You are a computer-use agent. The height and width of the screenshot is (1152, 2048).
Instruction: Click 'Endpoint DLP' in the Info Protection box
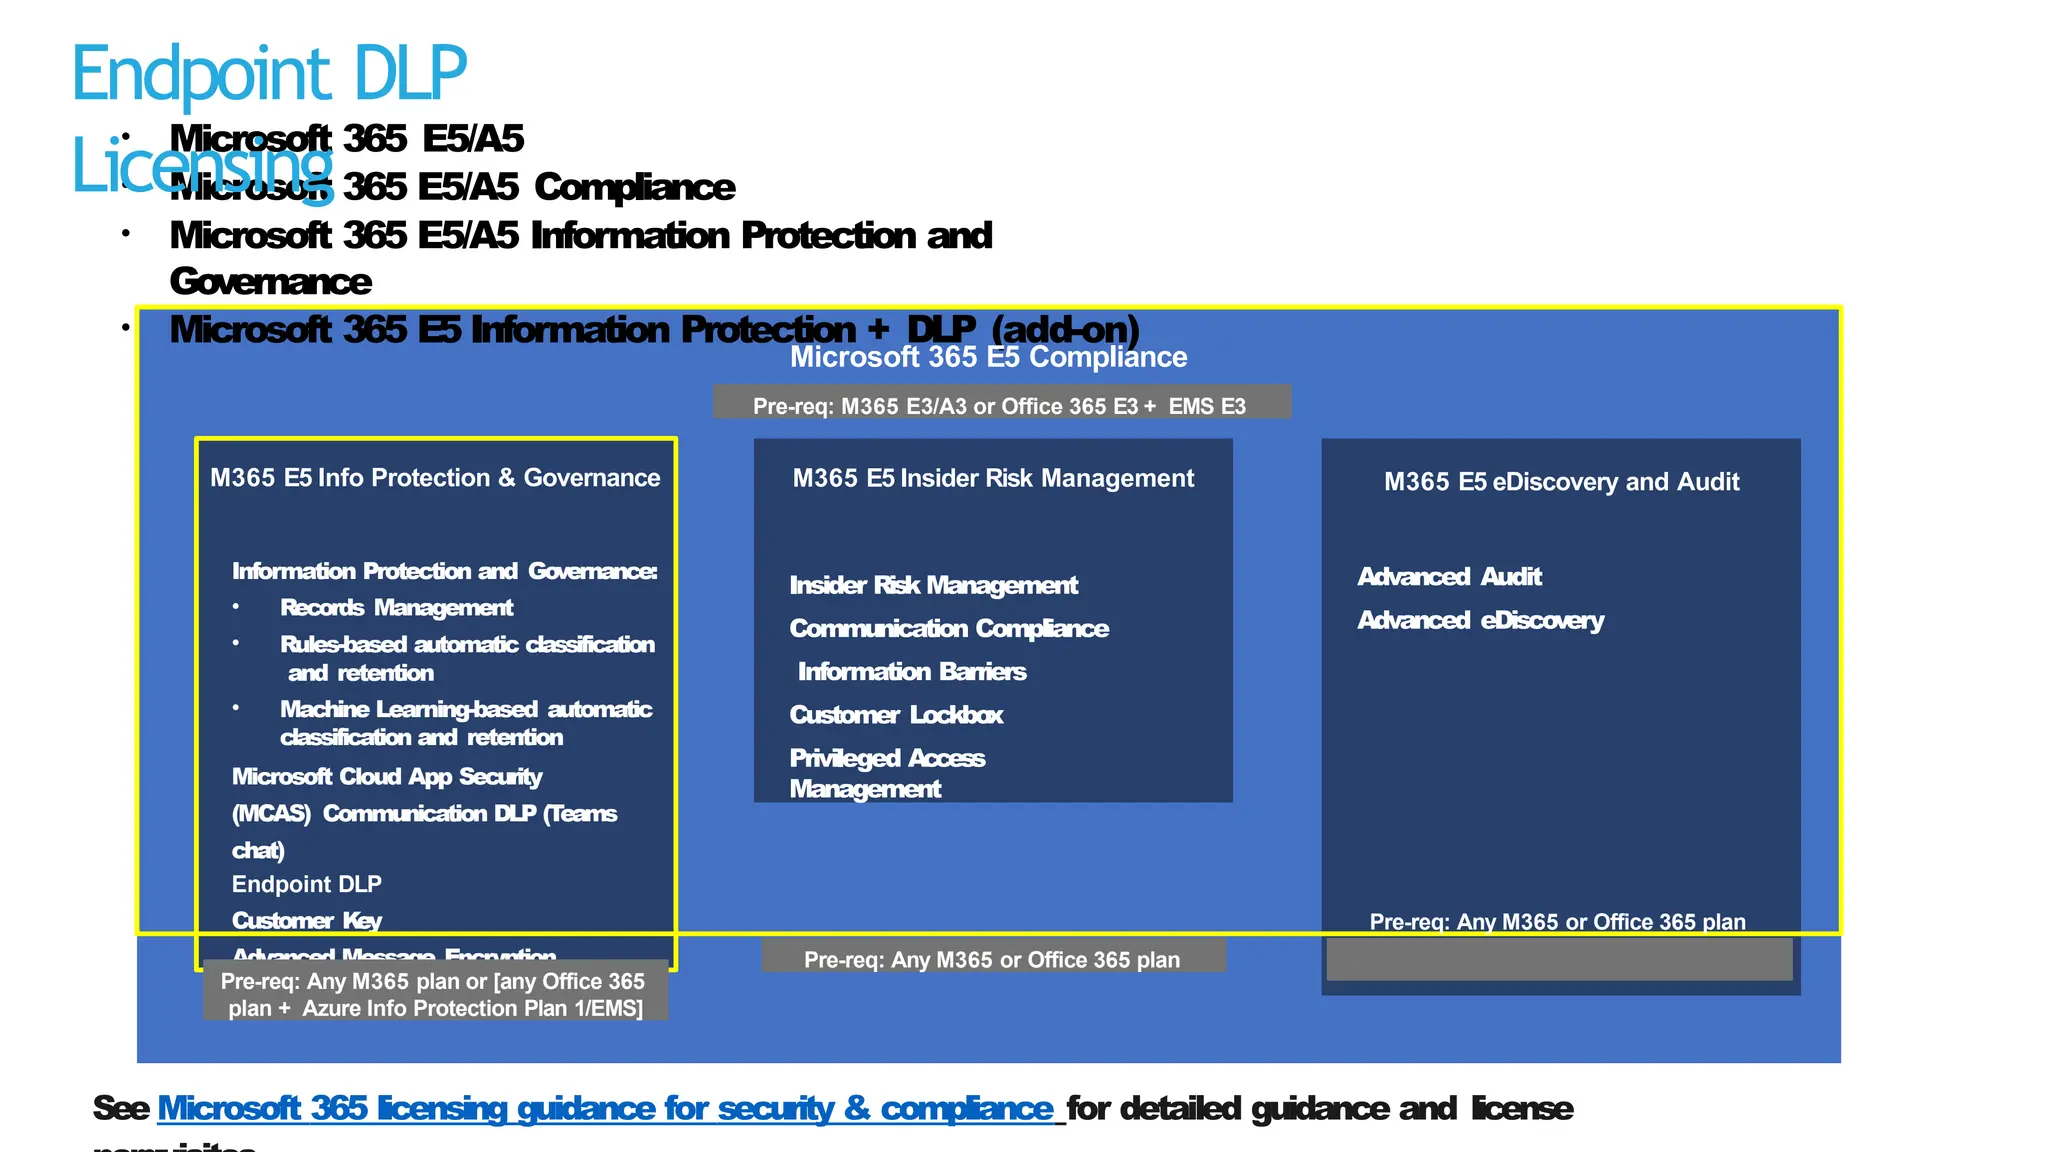click(x=307, y=884)
